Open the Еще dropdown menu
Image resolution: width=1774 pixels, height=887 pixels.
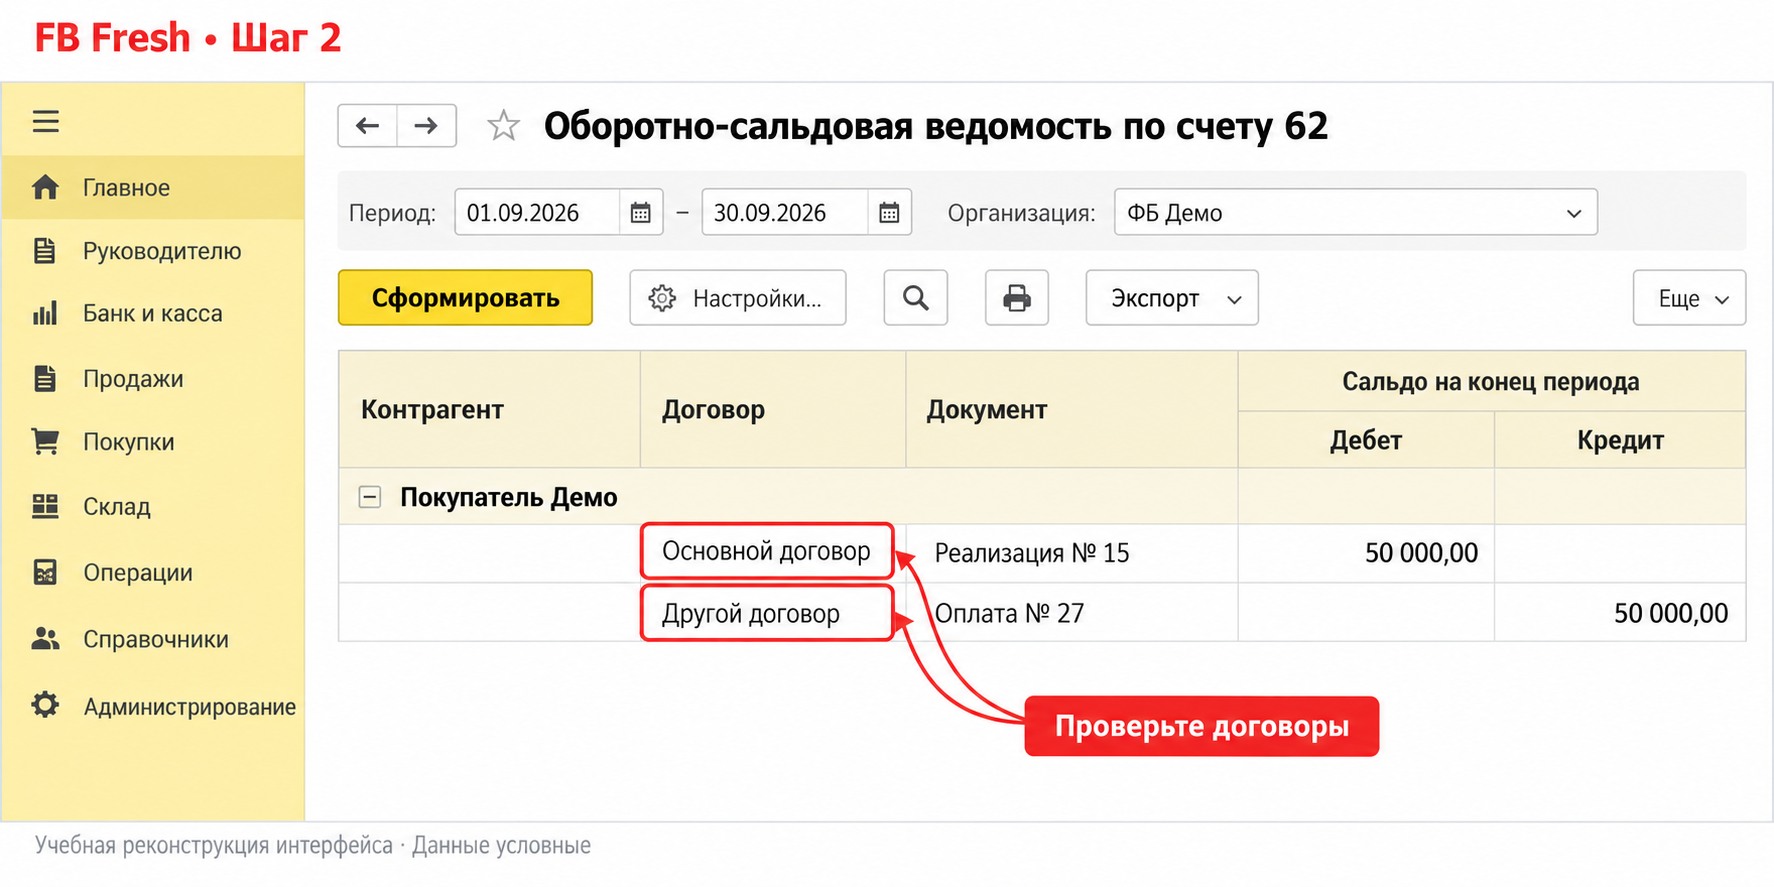coord(1689,298)
